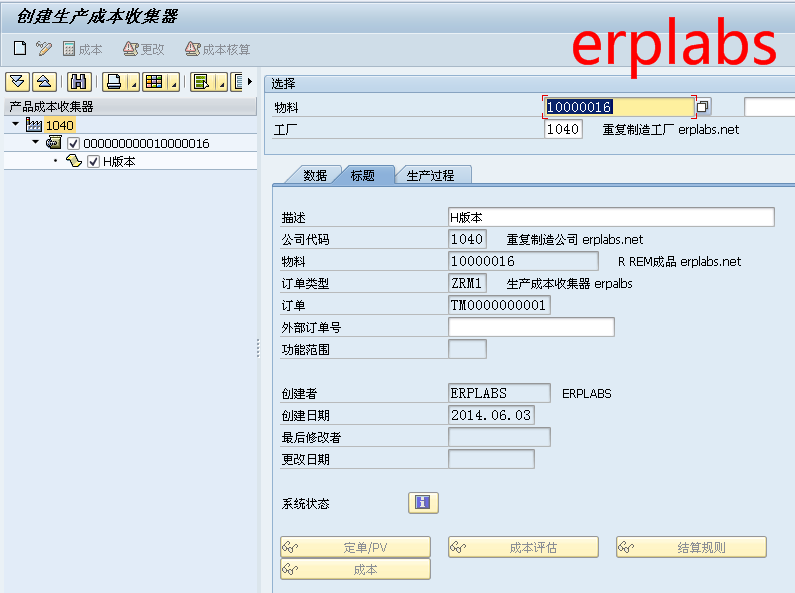Click the material icon beside 000000000010000016
Viewport: 795px width, 593px height.
tap(54, 142)
